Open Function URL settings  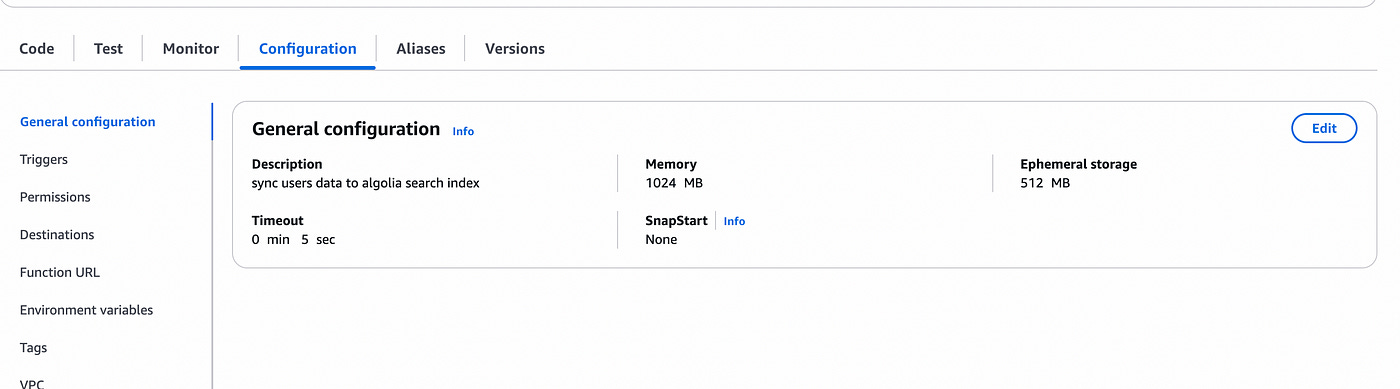60,272
